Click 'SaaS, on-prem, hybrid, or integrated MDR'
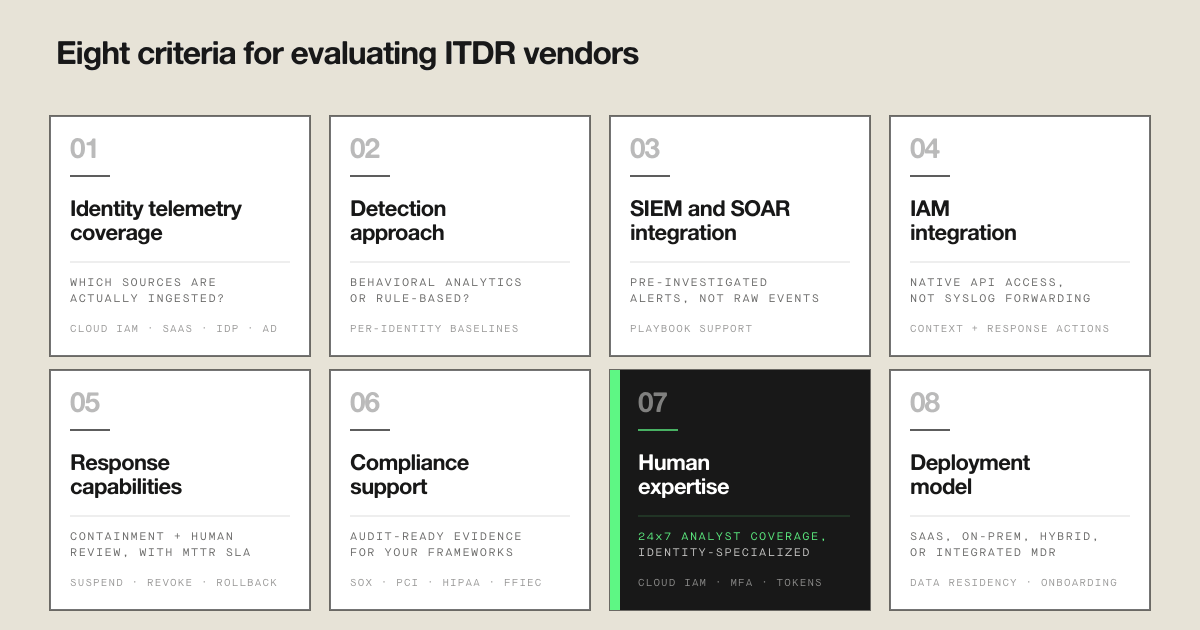 click(x=1005, y=544)
